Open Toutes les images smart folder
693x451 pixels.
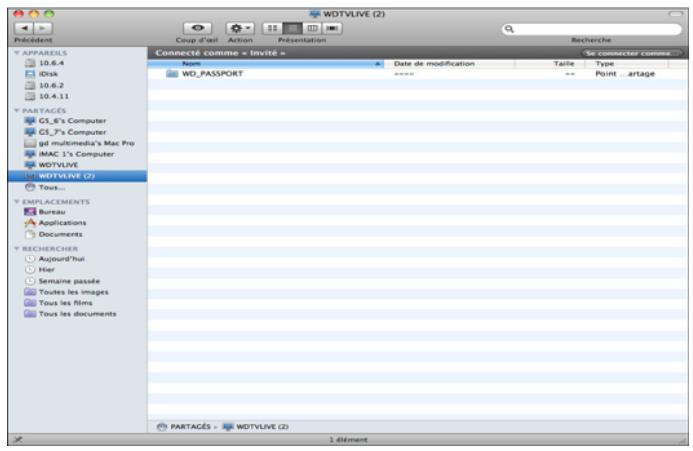pos(66,292)
